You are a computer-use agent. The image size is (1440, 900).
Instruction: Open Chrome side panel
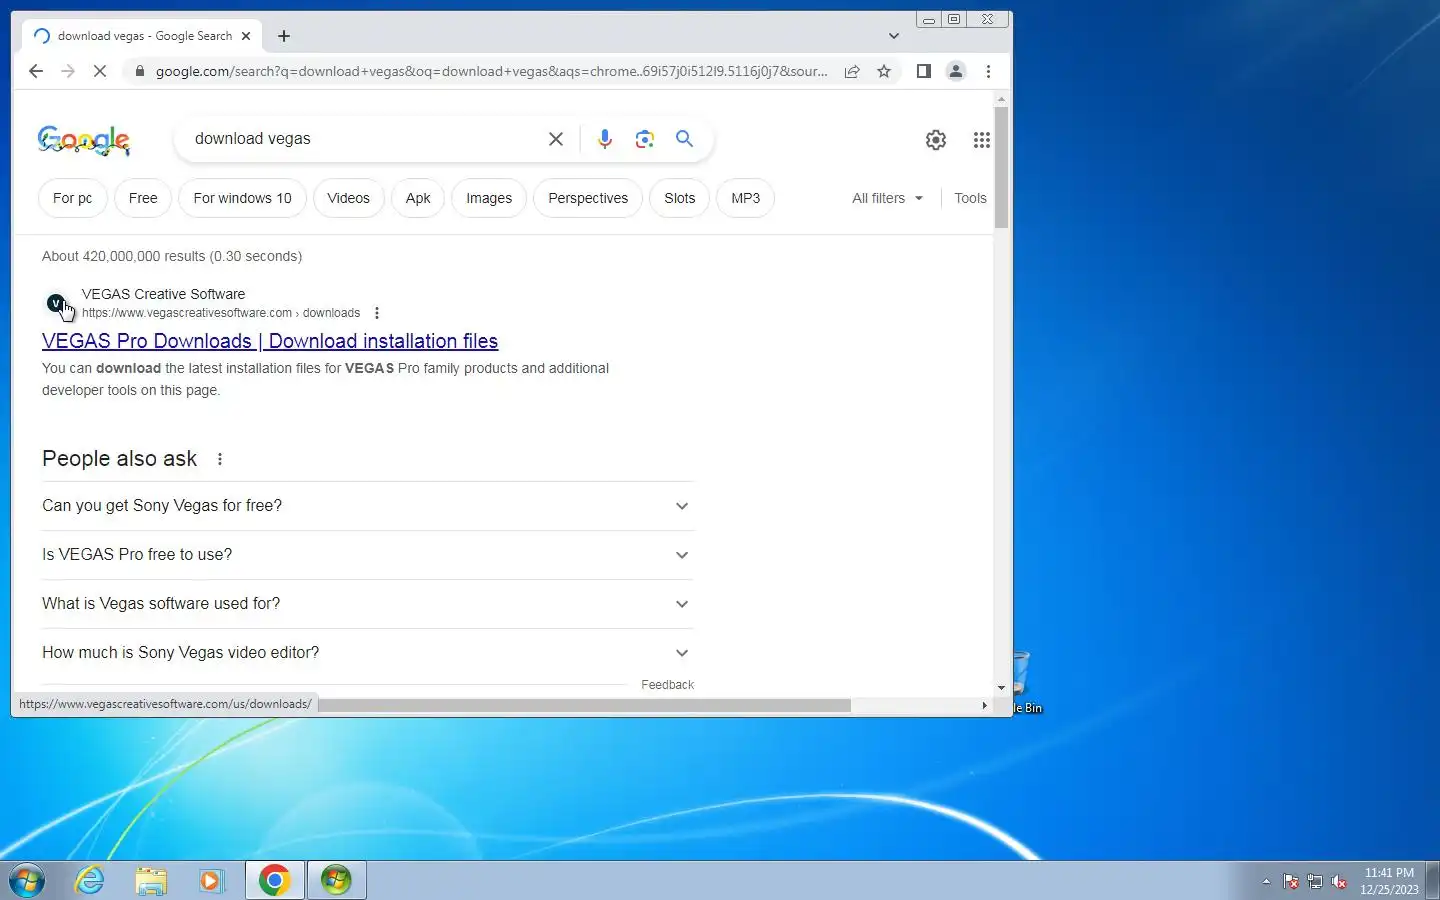pos(924,71)
